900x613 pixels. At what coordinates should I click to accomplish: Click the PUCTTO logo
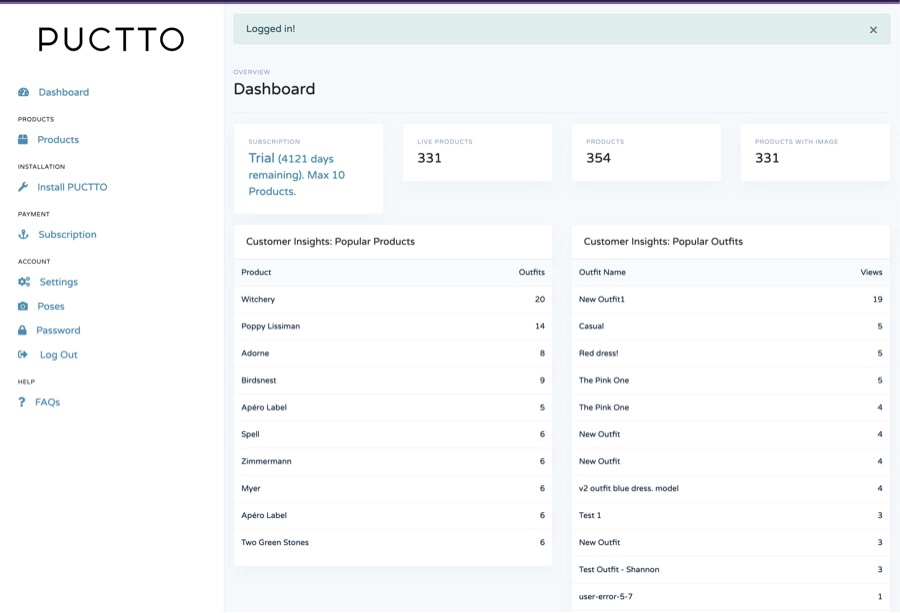click(111, 39)
